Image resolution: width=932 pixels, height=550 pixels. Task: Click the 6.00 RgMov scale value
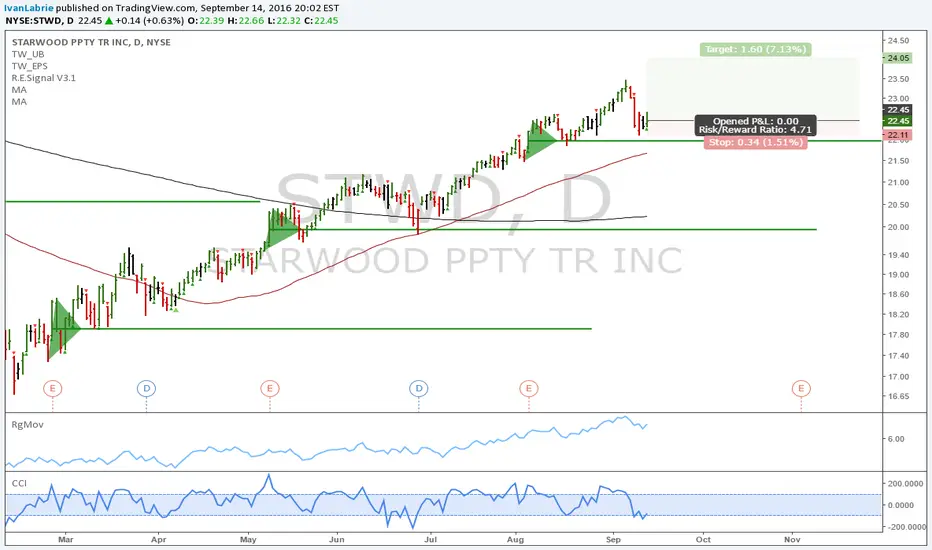pos(896,439)
